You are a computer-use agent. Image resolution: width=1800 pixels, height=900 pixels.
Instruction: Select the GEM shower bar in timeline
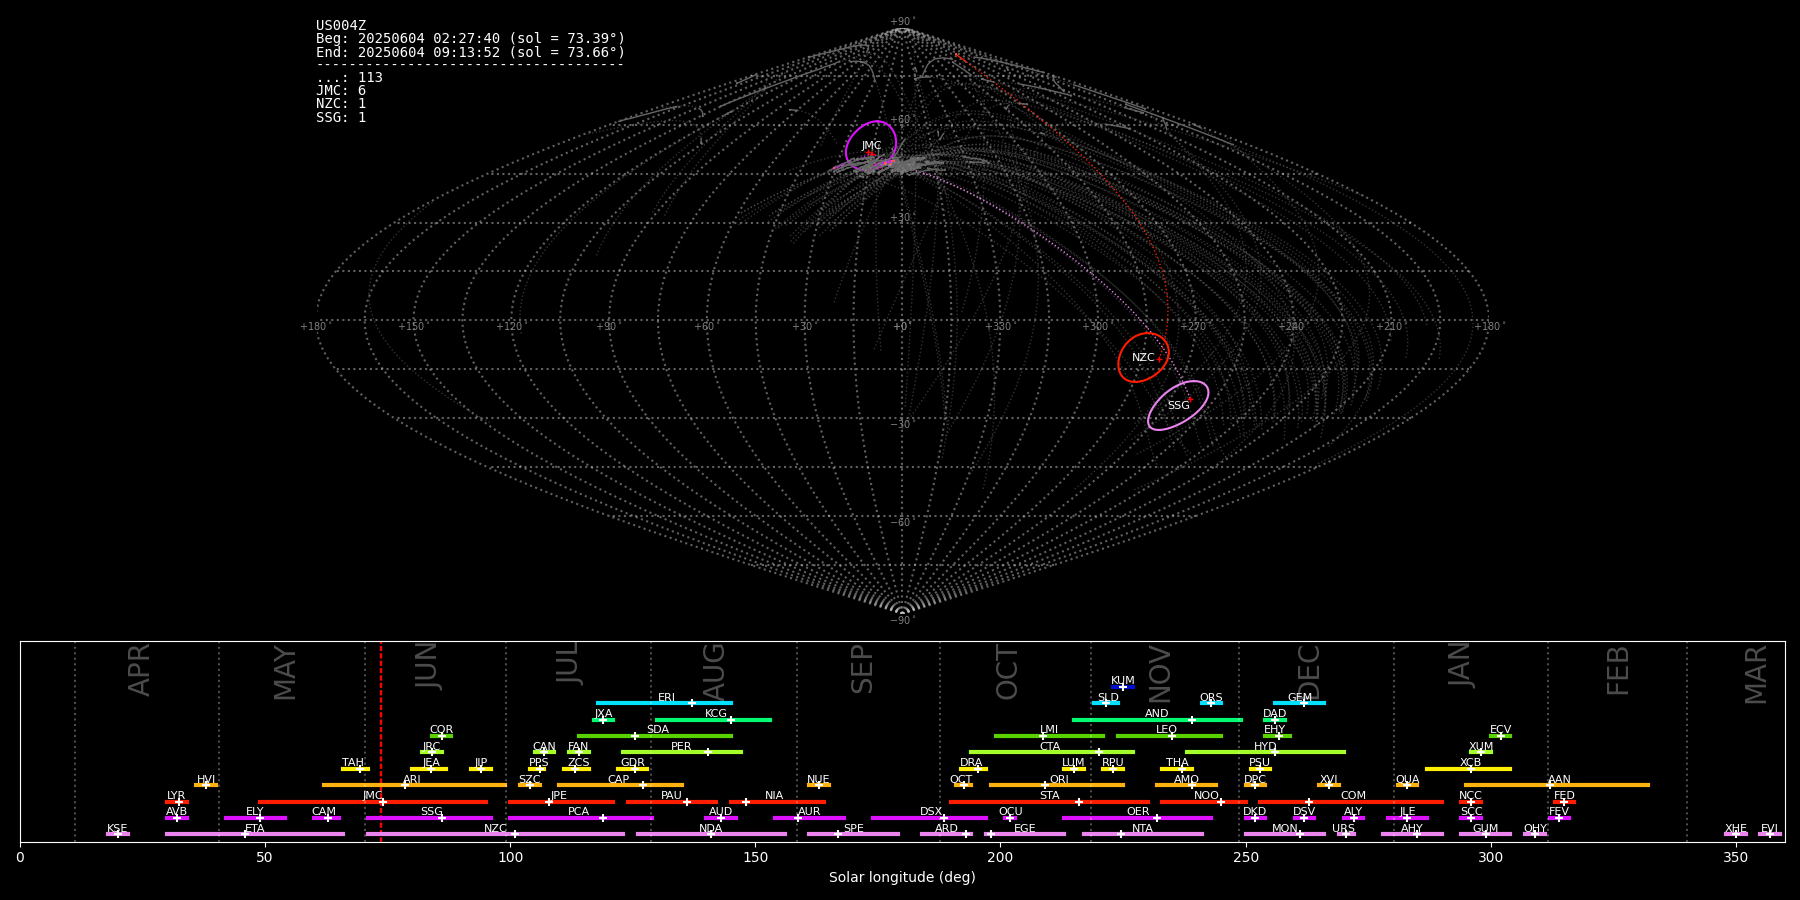pyautogui.click(x=1299, y=703)
